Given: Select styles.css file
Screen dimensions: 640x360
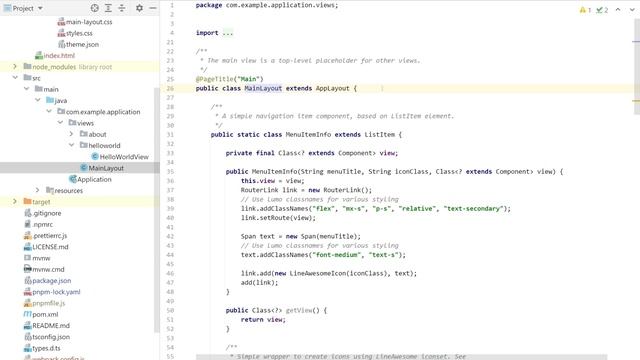Looking at the screenshot, I should tap(79, 33).
